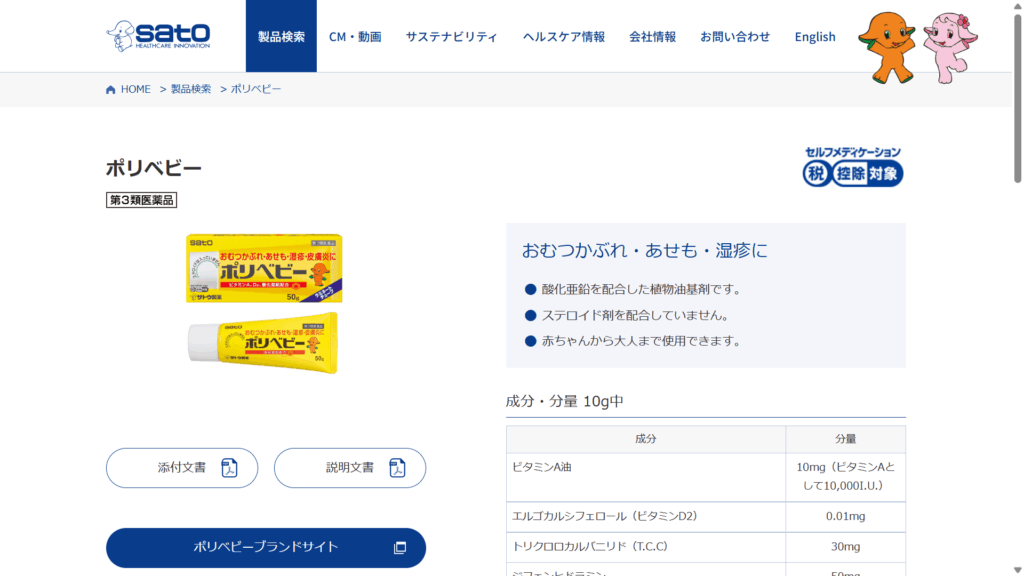Image resolution: width=1024 pixels, height=576 pixels.
Task: Click the external window icon on brand site button
Action: pos(400,547)
